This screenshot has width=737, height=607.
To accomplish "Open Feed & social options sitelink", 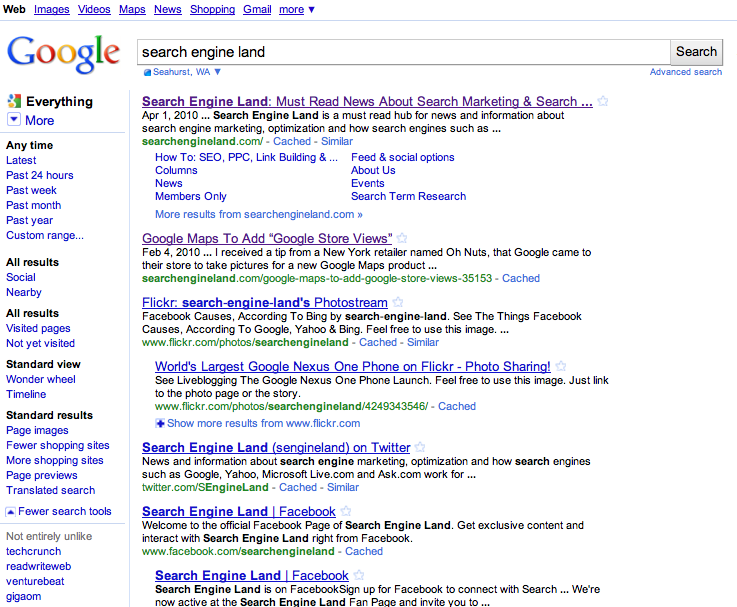I will point(403,157).
